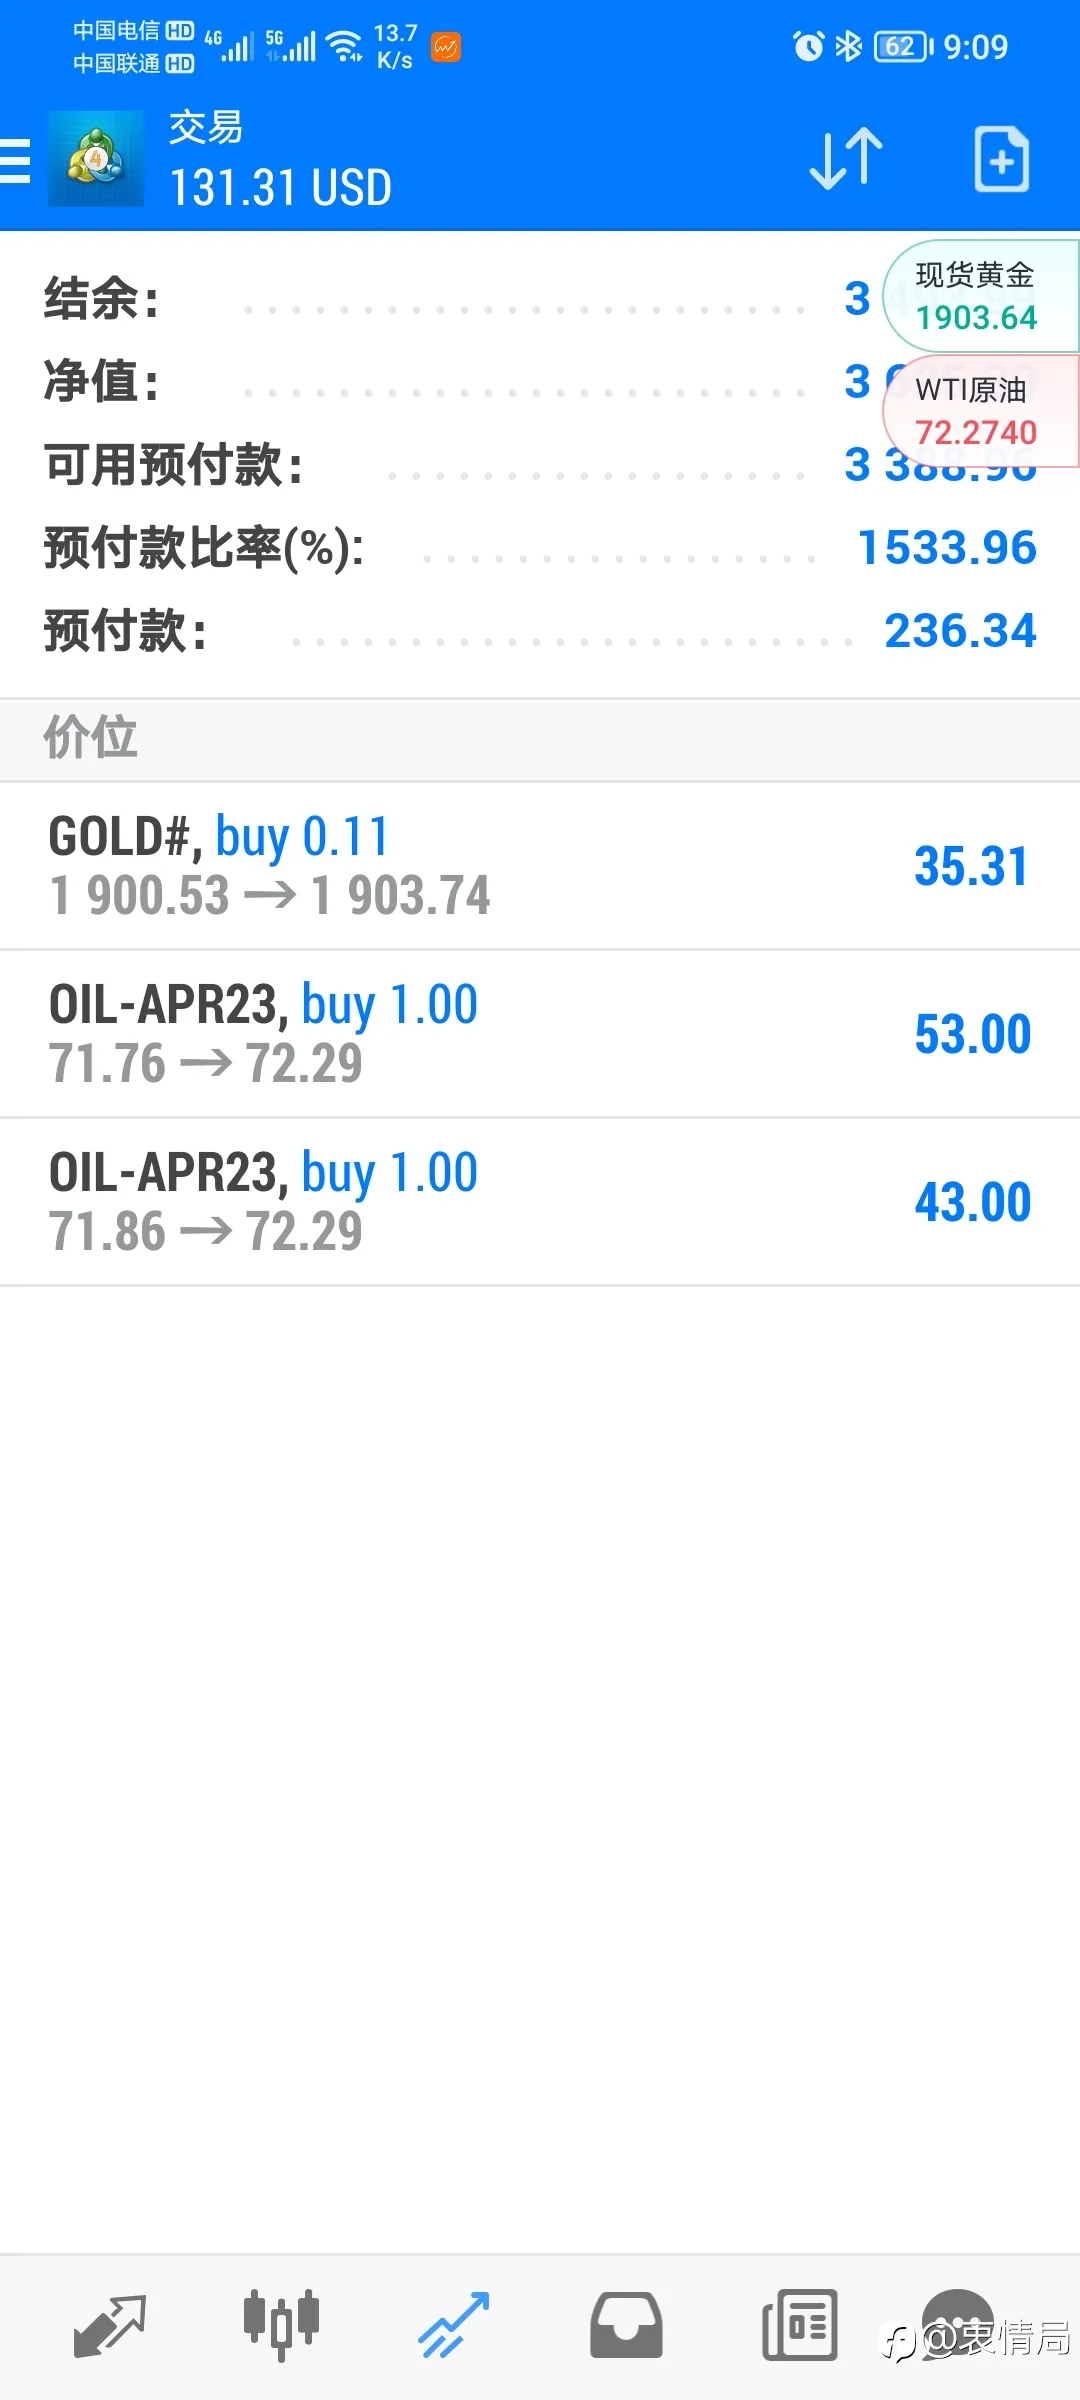Create a new order with the plus-document icon
Viewport: 1080px width, 2400px height.
pos(1002,159)
